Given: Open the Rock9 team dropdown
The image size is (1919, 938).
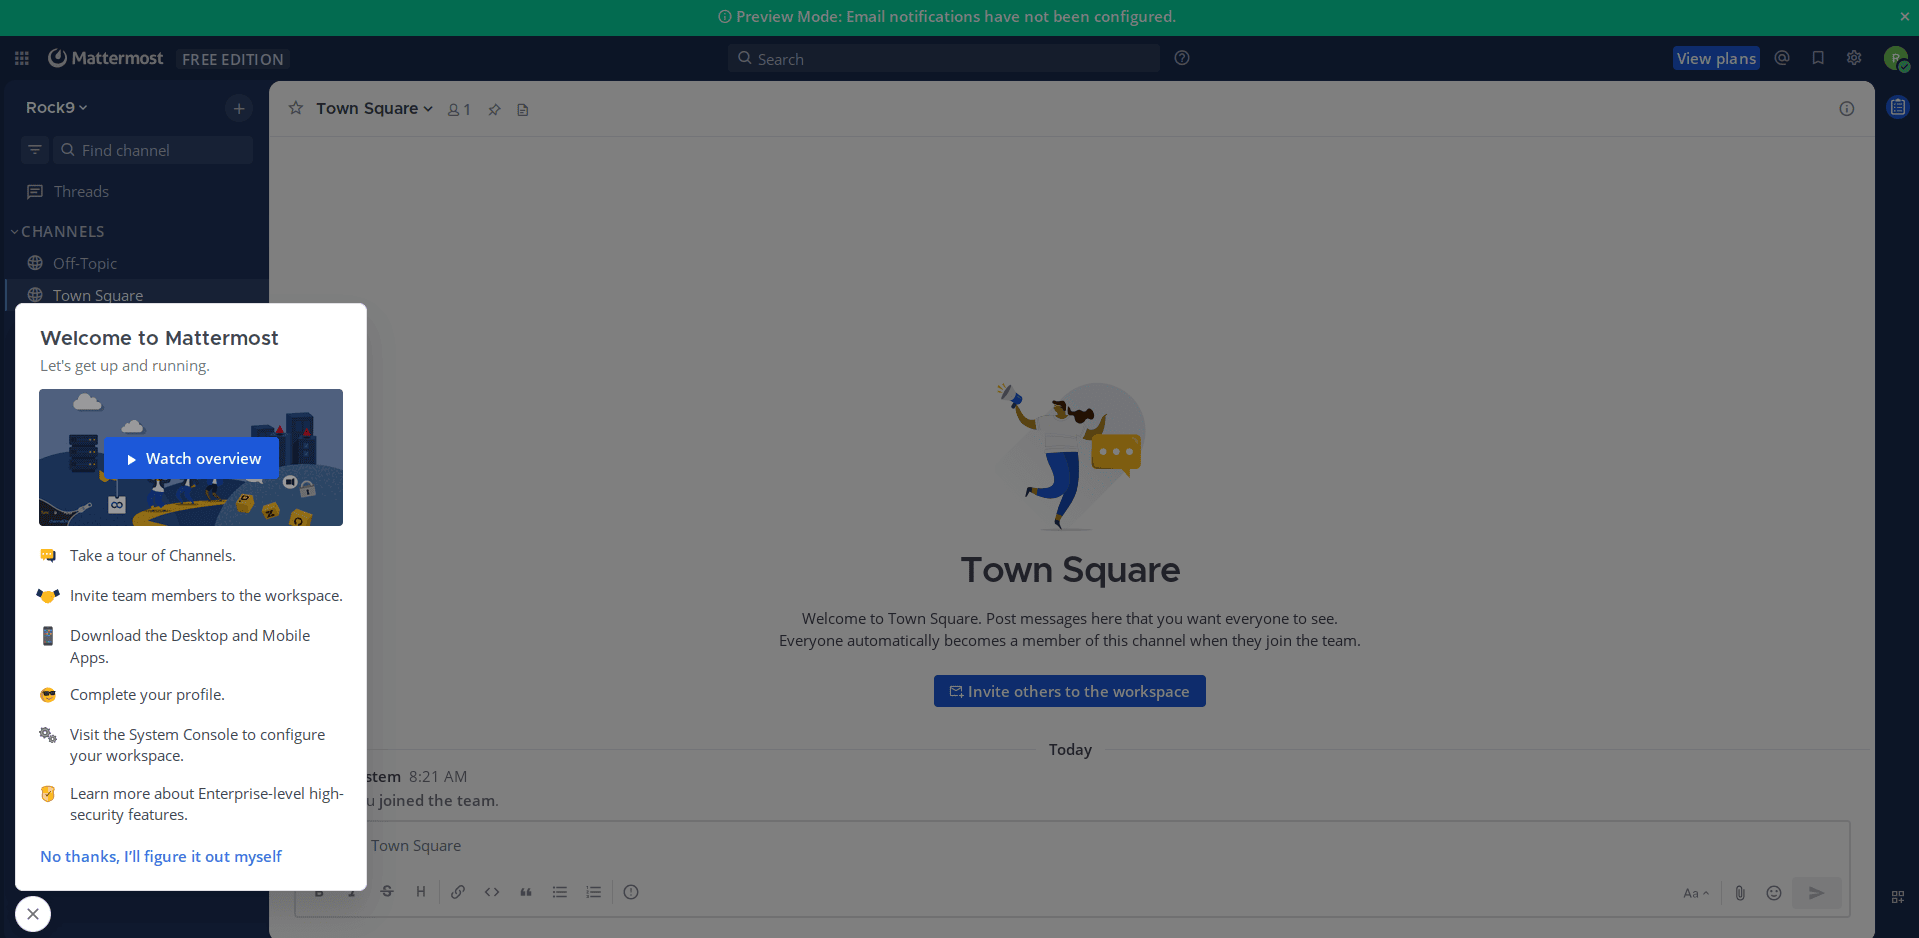Looking at the screenshot, I should point(57,107).
